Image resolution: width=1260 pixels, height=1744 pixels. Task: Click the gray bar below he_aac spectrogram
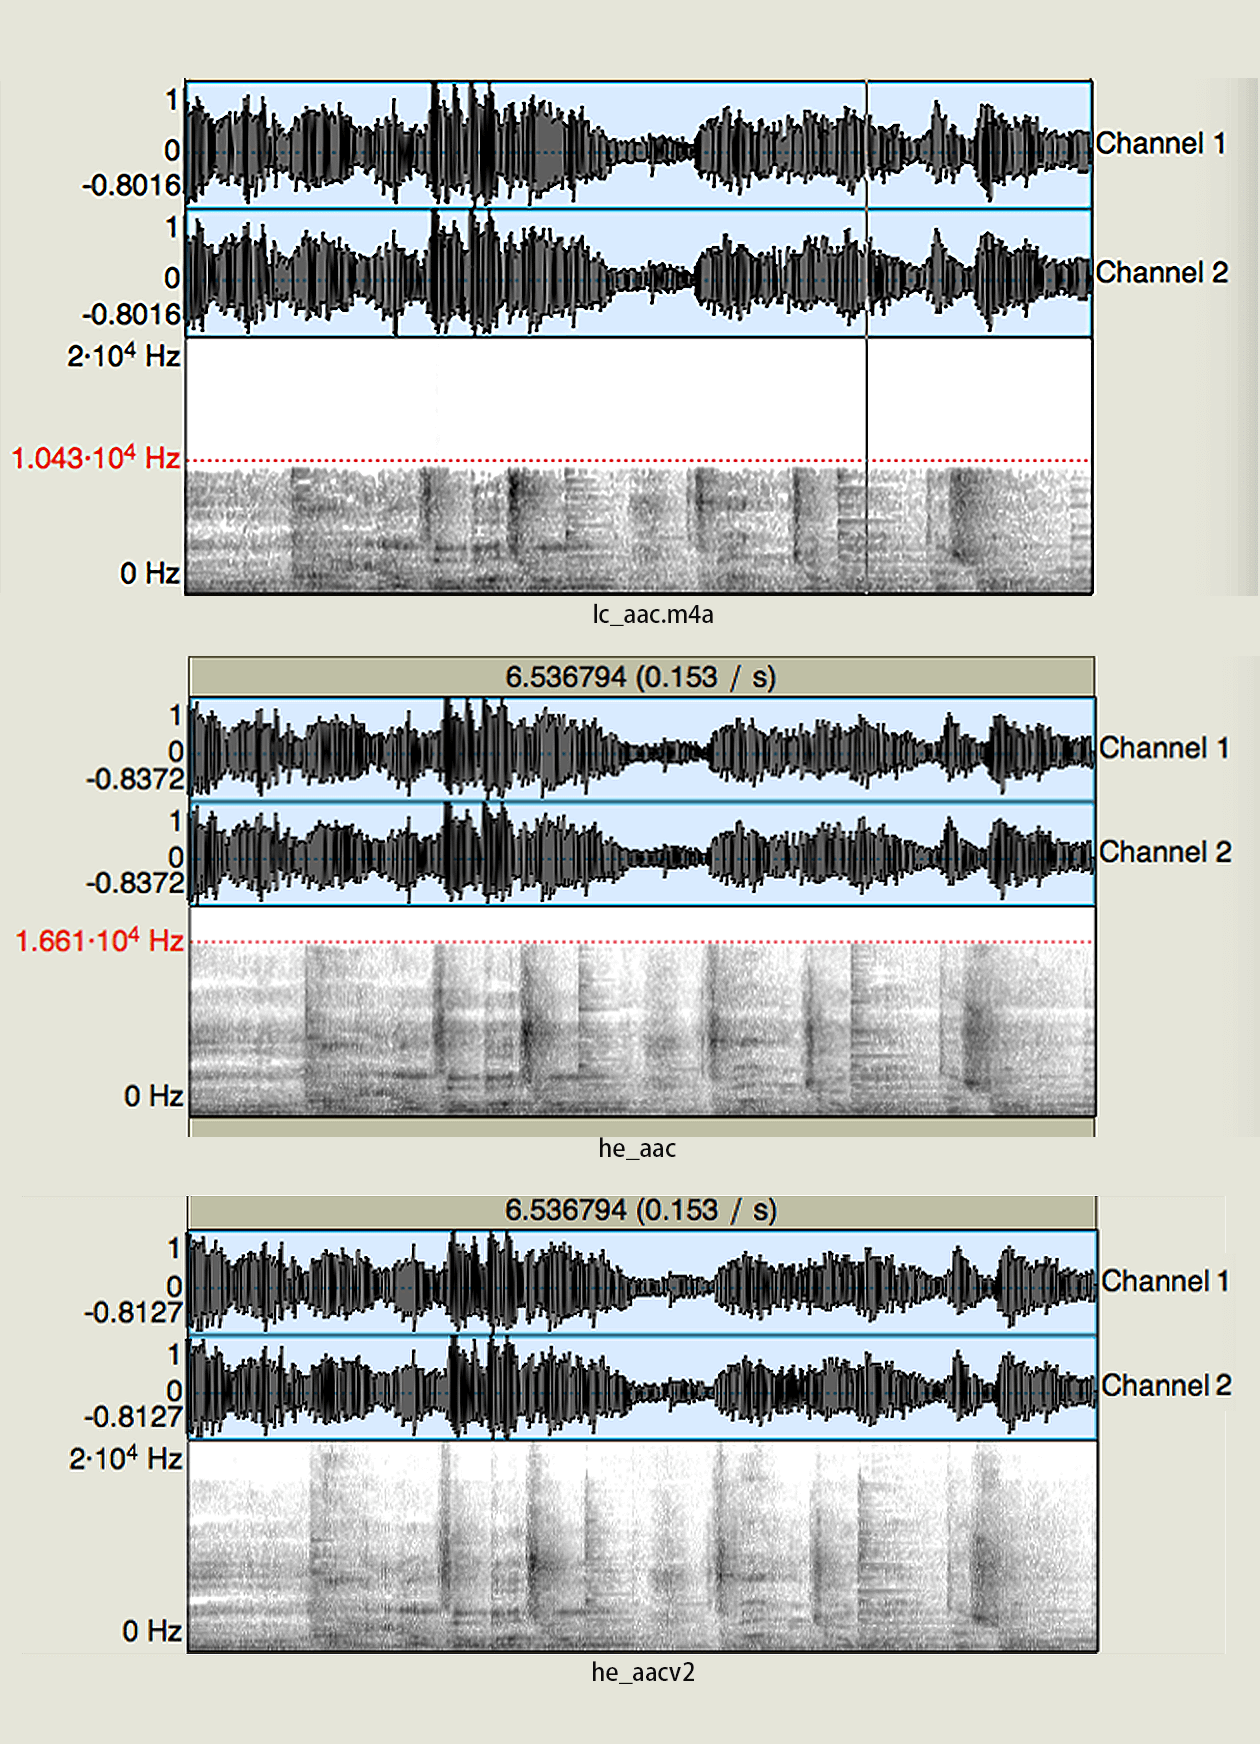(641, 1127)
